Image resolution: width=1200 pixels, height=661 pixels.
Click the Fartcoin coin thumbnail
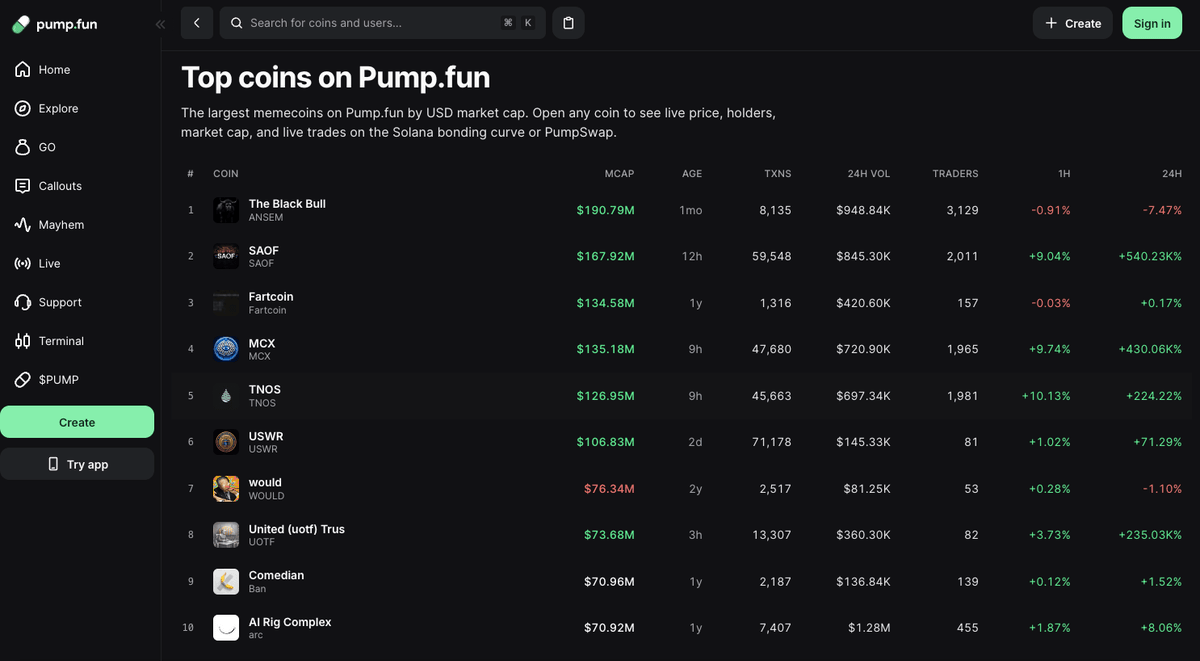click(x=226, y=303)
